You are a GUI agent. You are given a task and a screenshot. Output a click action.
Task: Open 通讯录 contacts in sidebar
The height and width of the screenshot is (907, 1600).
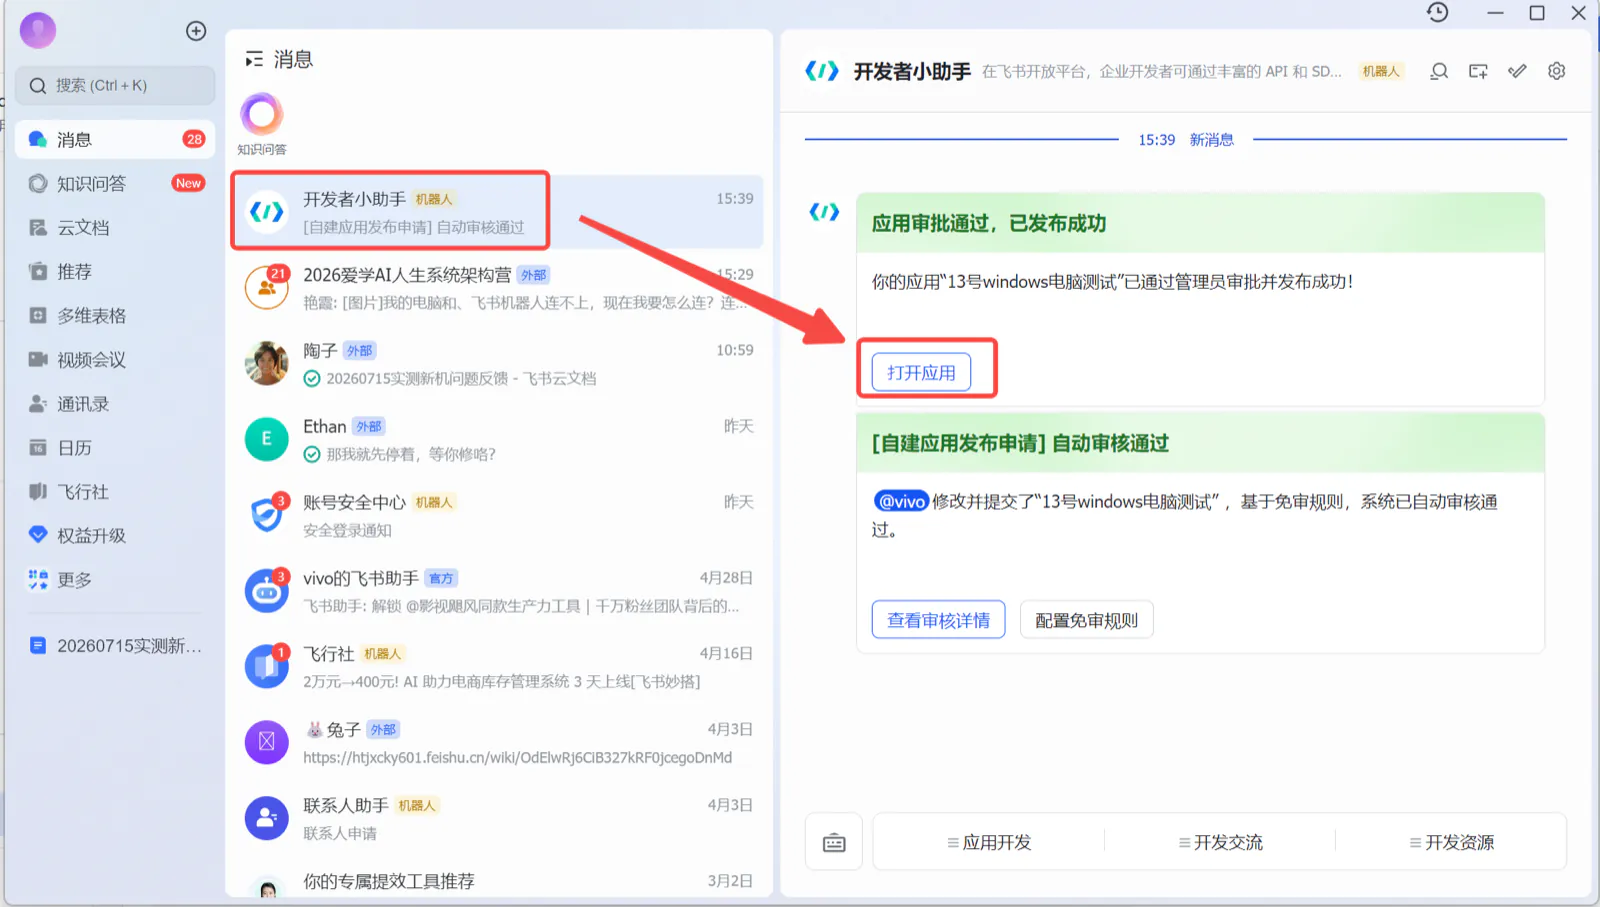(x=115, y=403)
